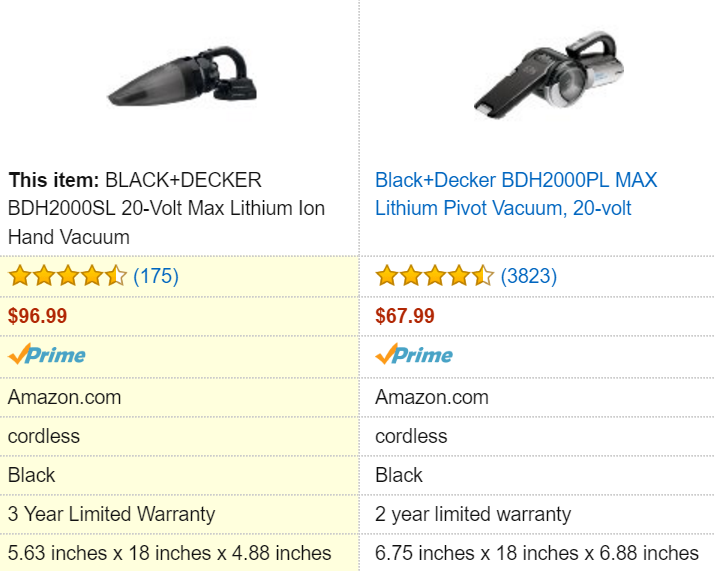Click the 6.75 x 18 x 6.88 inches dimensions

(537, 553)
